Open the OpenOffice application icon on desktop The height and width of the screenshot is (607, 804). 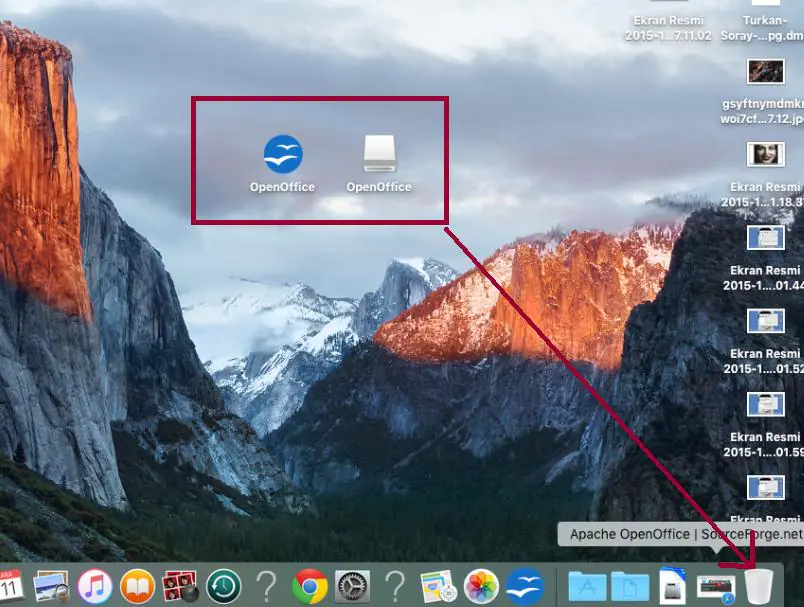(x=283, y=155)
